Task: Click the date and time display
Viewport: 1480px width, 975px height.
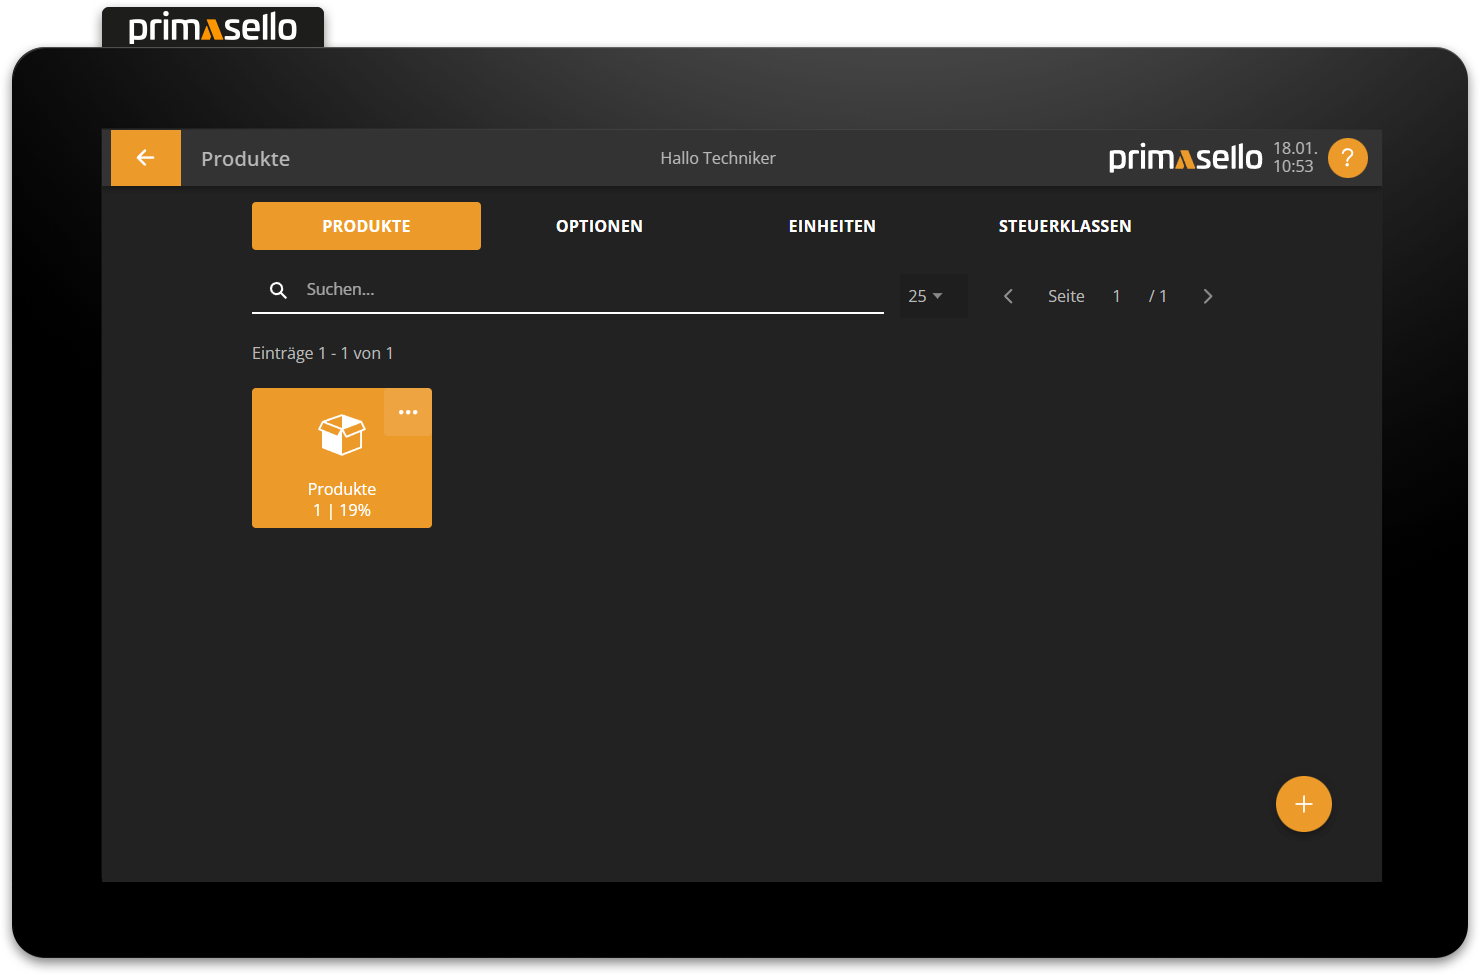Action: pyautogui.click(x=1294, y=158)
